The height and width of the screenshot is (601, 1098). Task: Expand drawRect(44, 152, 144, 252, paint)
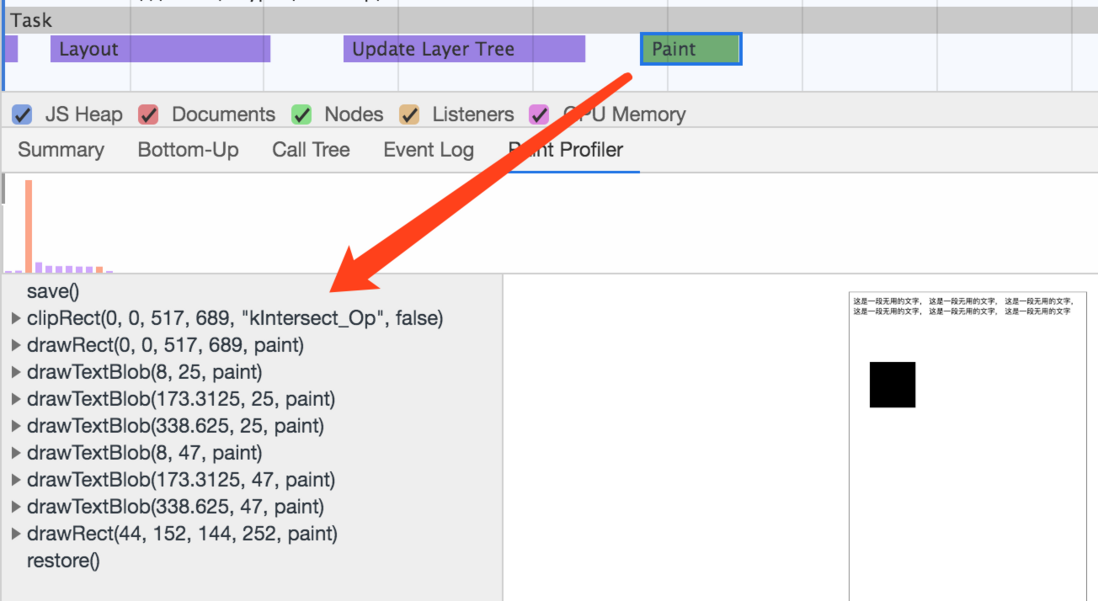pyautogui.click(x=16, y=534)
